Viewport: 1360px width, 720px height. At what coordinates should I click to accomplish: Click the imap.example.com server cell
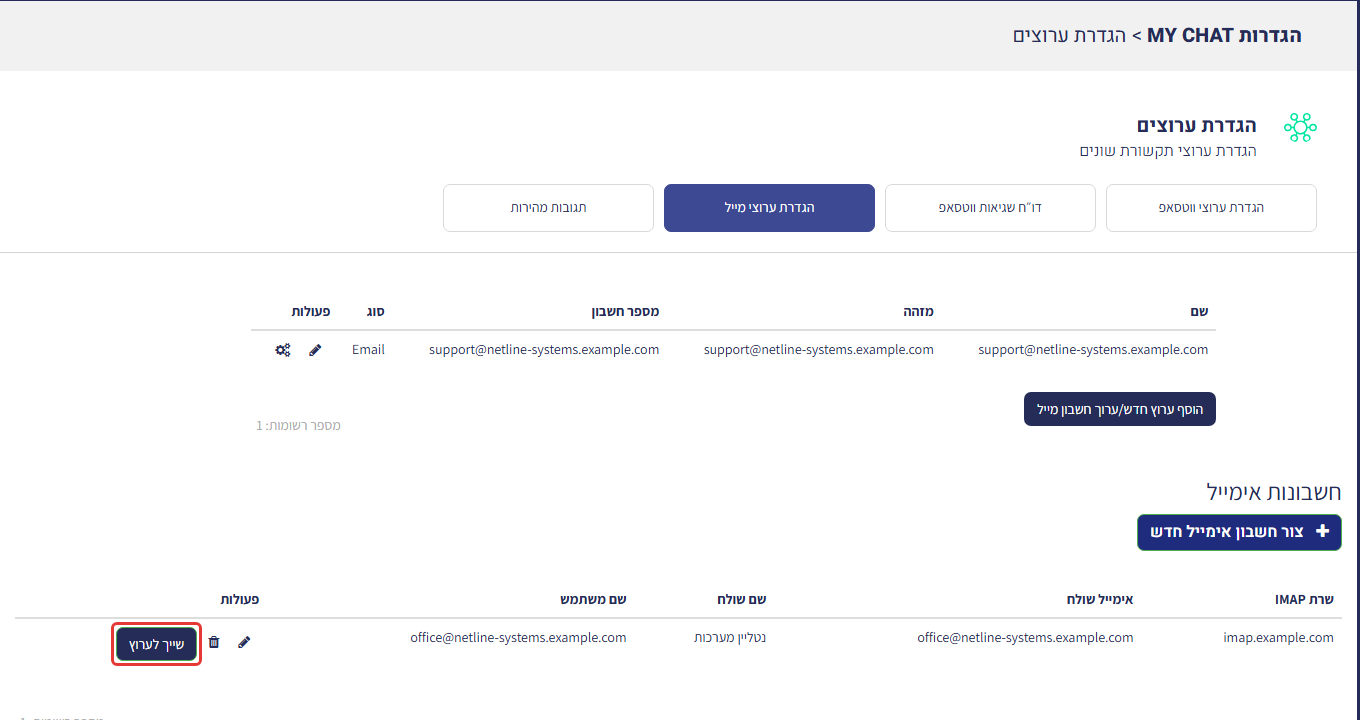(1278, 638)
